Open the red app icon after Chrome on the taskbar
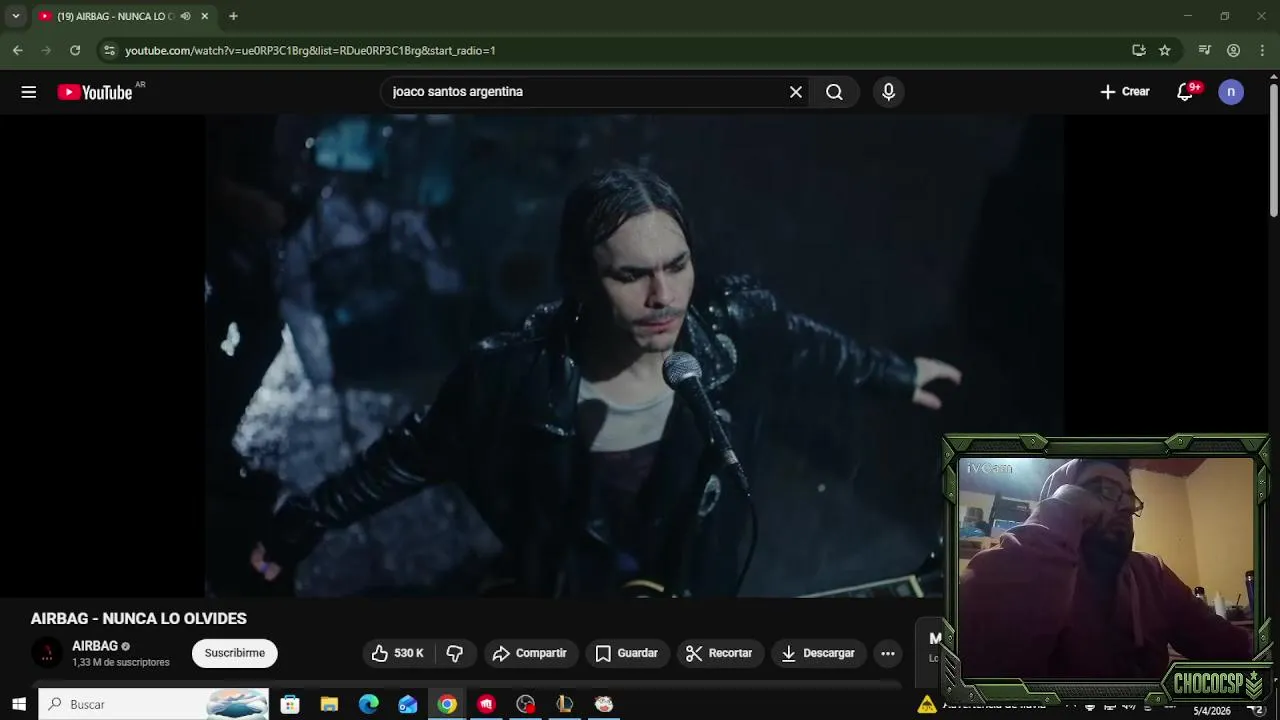This screenshot has height=720, width=1280. click(486, 704)
